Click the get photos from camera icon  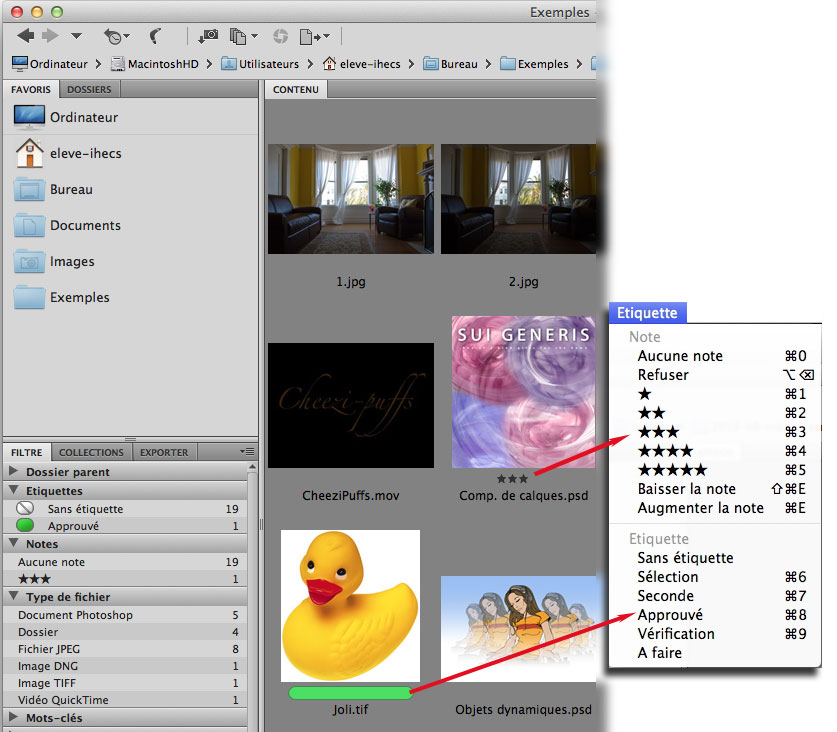coord(208,36)
